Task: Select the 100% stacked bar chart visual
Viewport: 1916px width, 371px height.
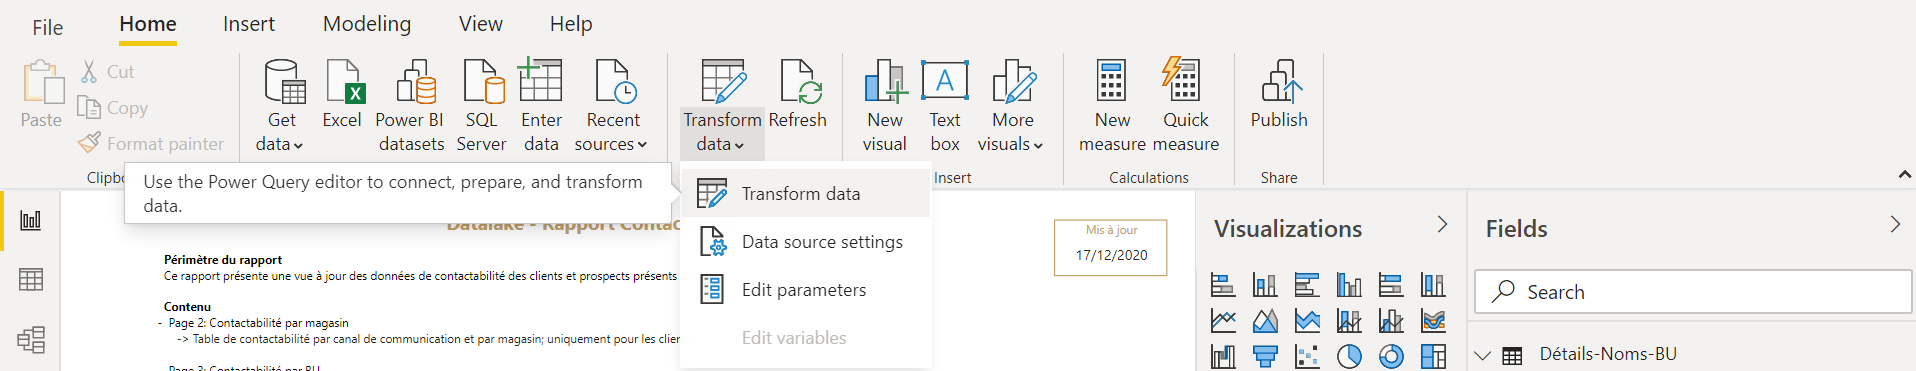Action: pos(1391,285)
